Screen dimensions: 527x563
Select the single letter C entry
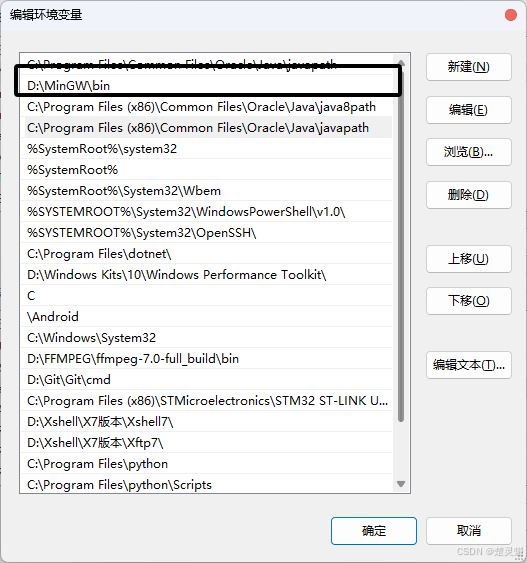coord(206,296)
